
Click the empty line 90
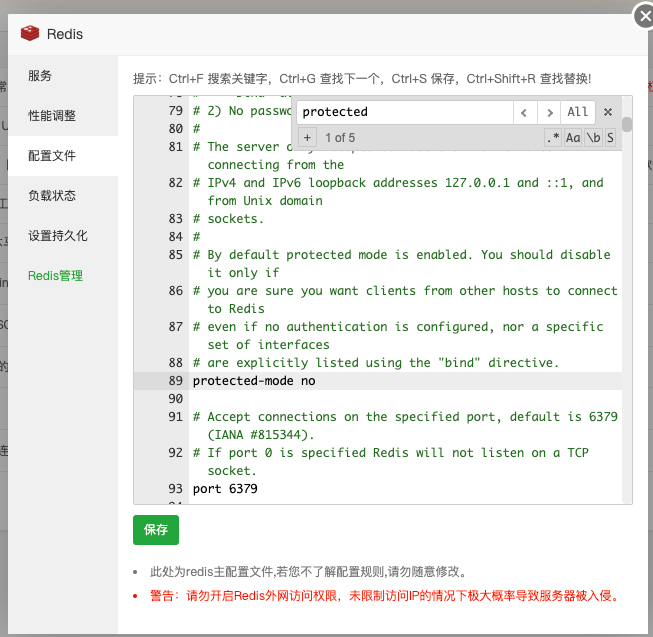coord(407,398)
